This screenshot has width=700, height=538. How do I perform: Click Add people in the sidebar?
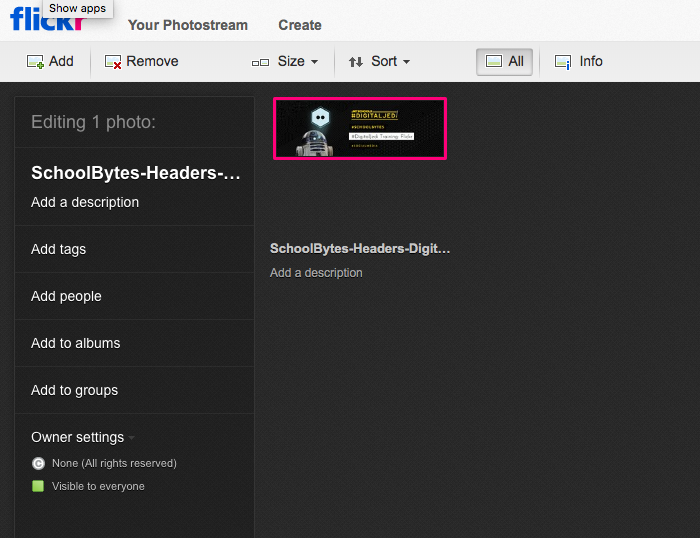(66, 296)
